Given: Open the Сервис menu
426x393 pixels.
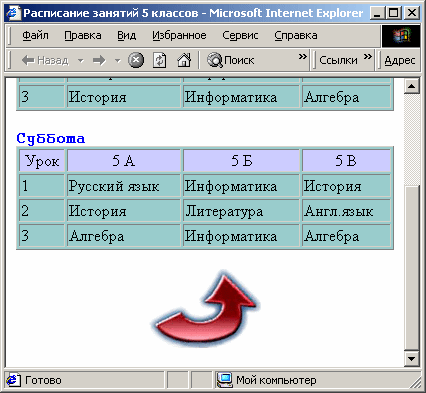Looking at the screenshot, I should [x=240, y=35].
